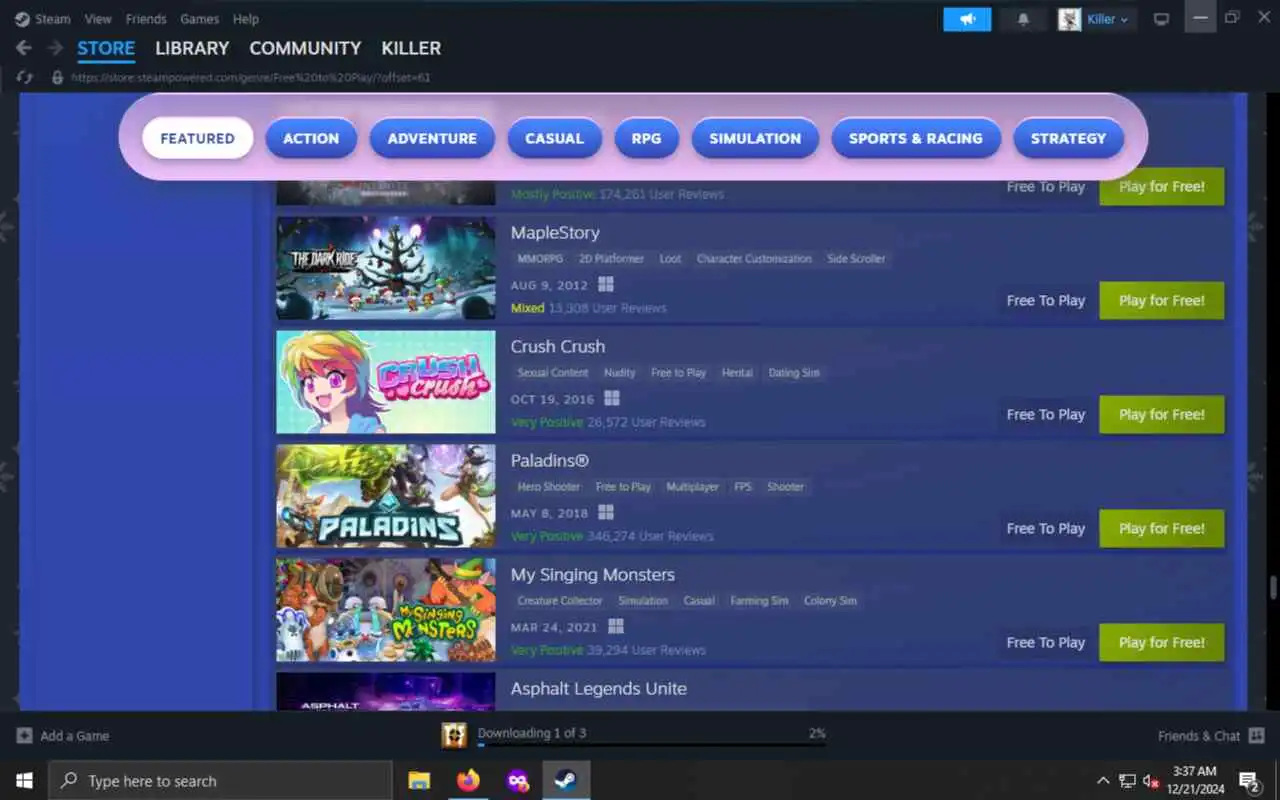Select the ACTION genre pill
This screenshot has height=800, width=1280.
point(311,138)
